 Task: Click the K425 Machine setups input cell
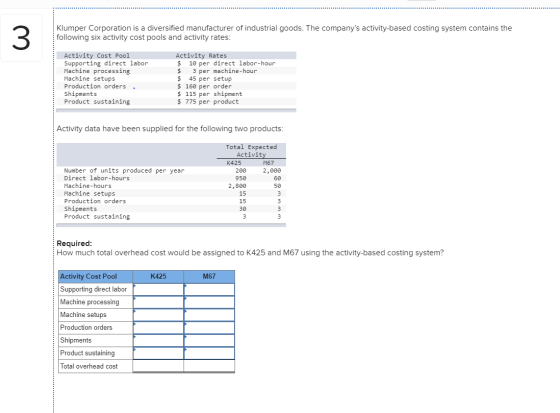pos(158,315)
